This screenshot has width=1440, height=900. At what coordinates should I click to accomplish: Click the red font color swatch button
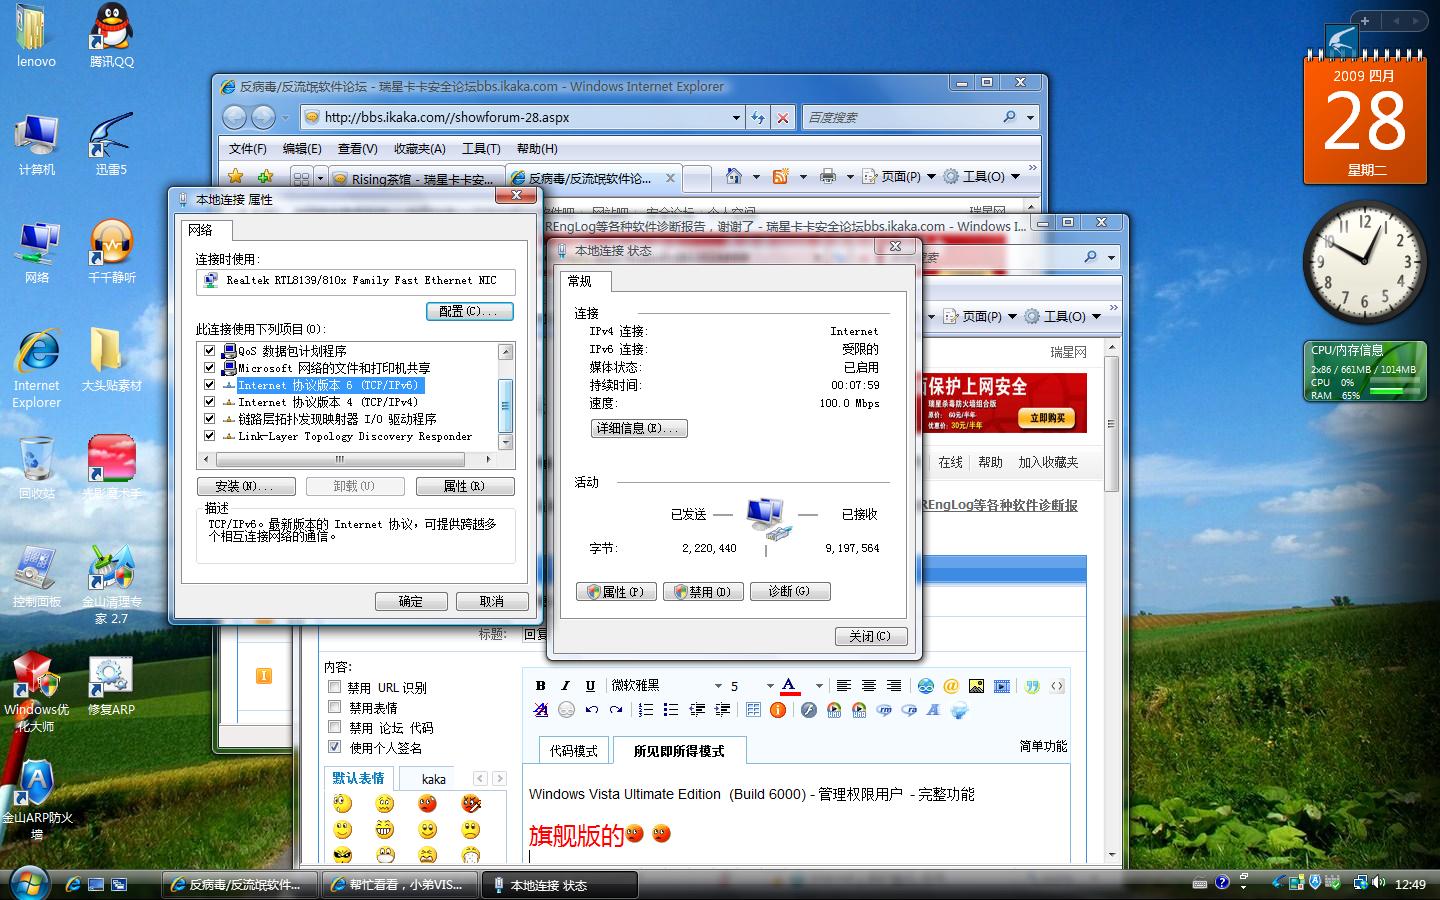pyautogui.click(x=789, y=686)
